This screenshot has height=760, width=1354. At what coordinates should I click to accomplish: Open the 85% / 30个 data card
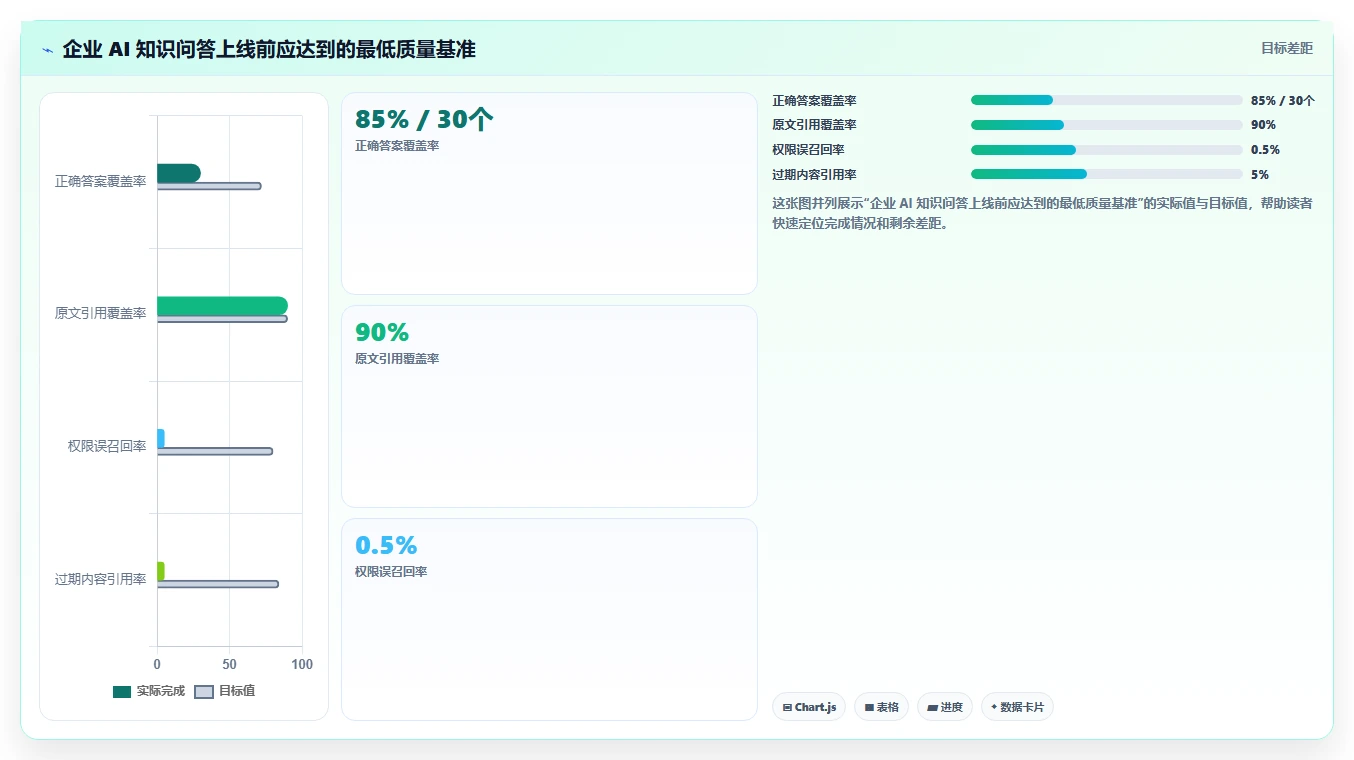point(549,194)
